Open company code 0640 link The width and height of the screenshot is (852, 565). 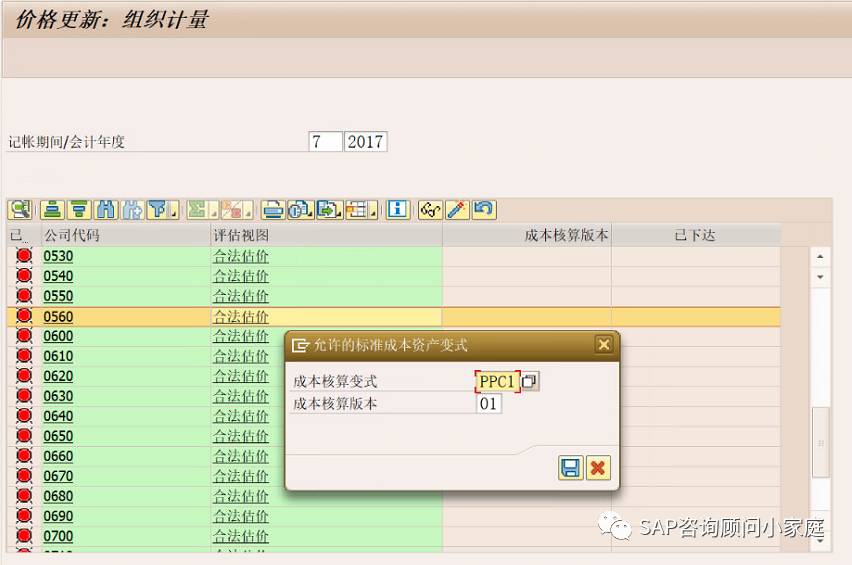click(x=58, y=417)
